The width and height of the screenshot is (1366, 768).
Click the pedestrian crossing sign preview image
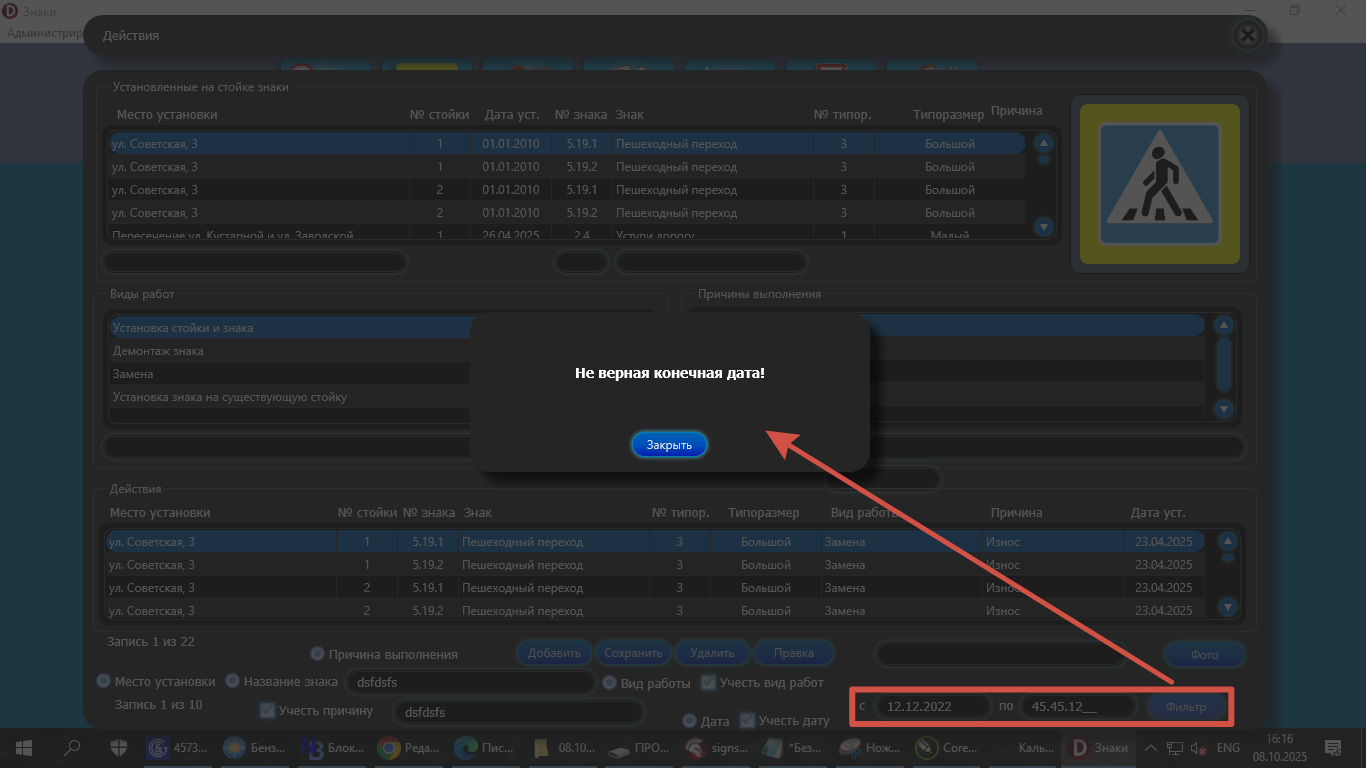pos(1159,184)
